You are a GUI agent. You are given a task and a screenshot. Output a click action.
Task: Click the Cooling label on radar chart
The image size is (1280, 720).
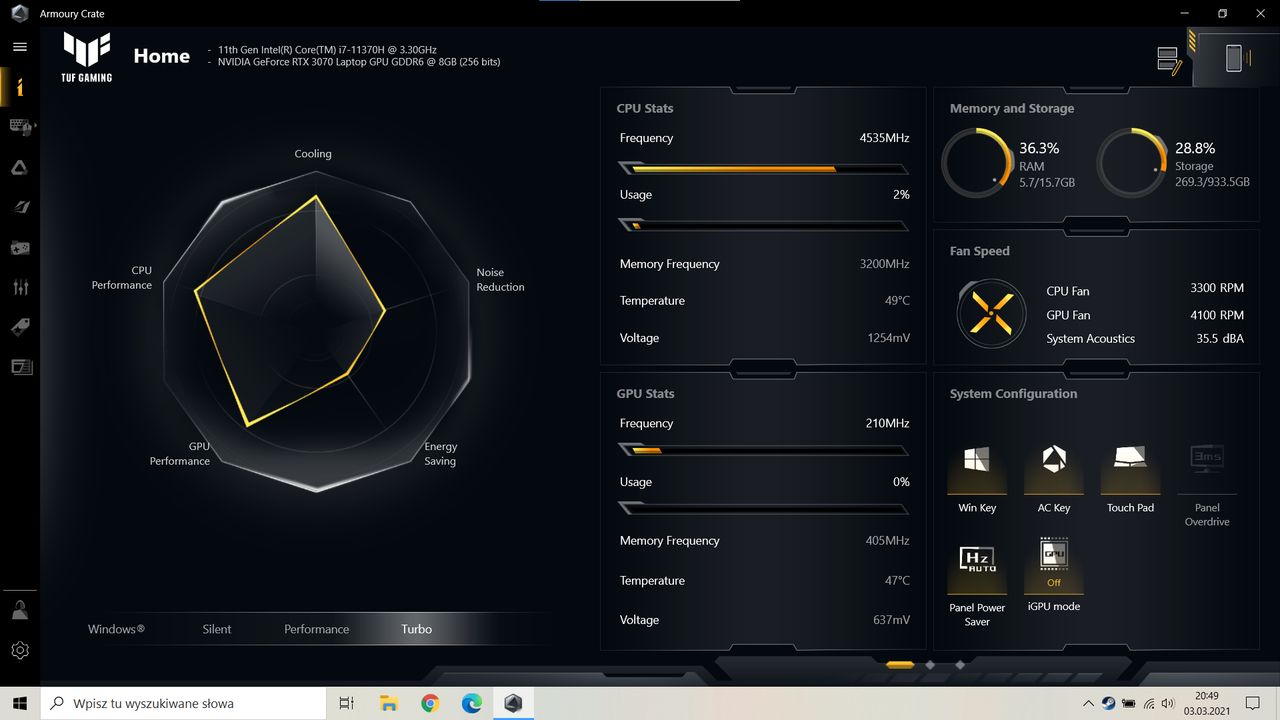313,154
